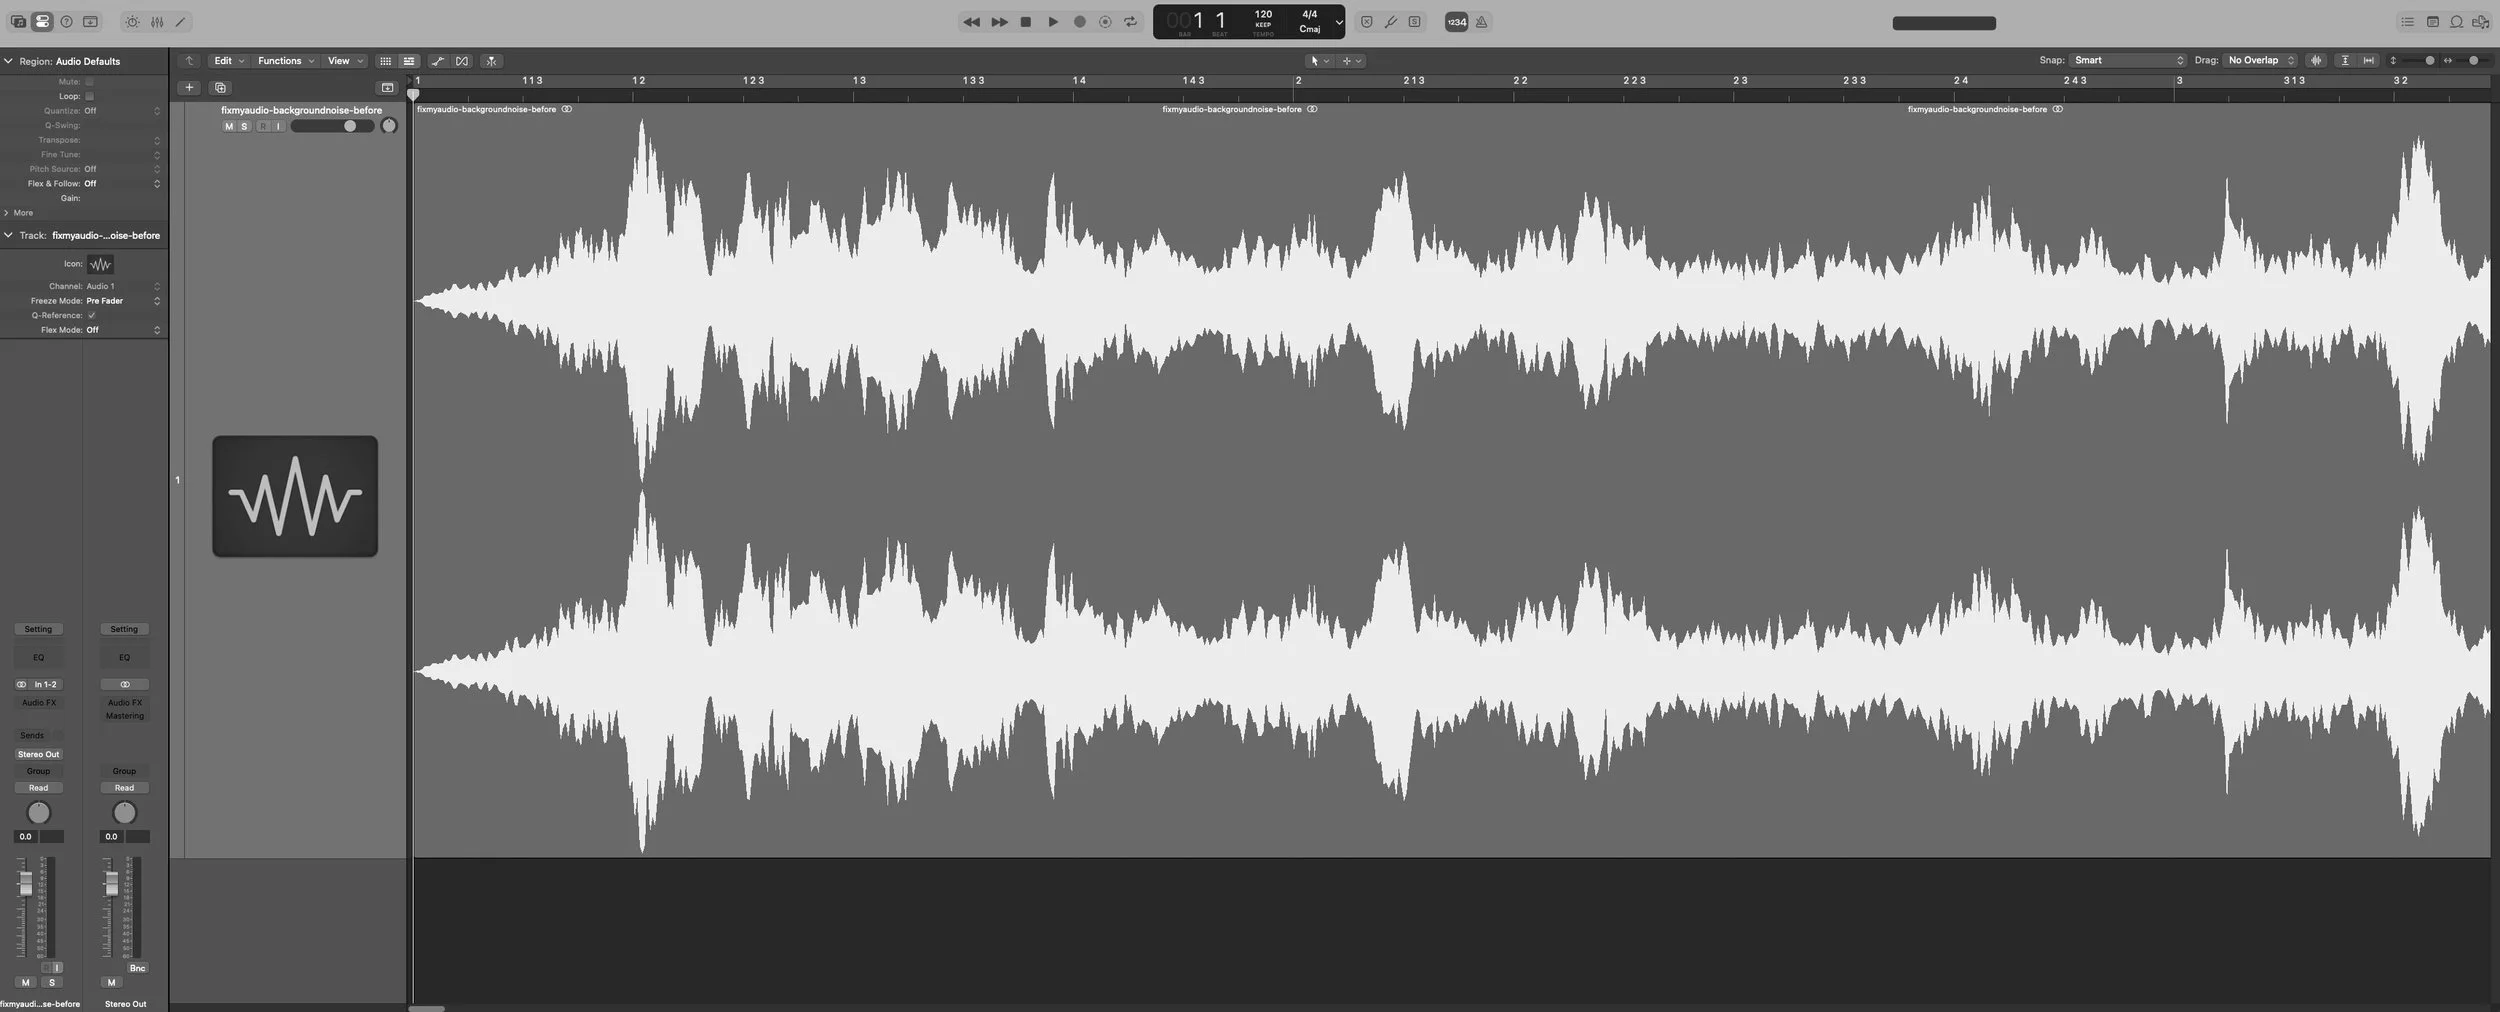Open the LCD display mode dropdown

click(1339, 22)
